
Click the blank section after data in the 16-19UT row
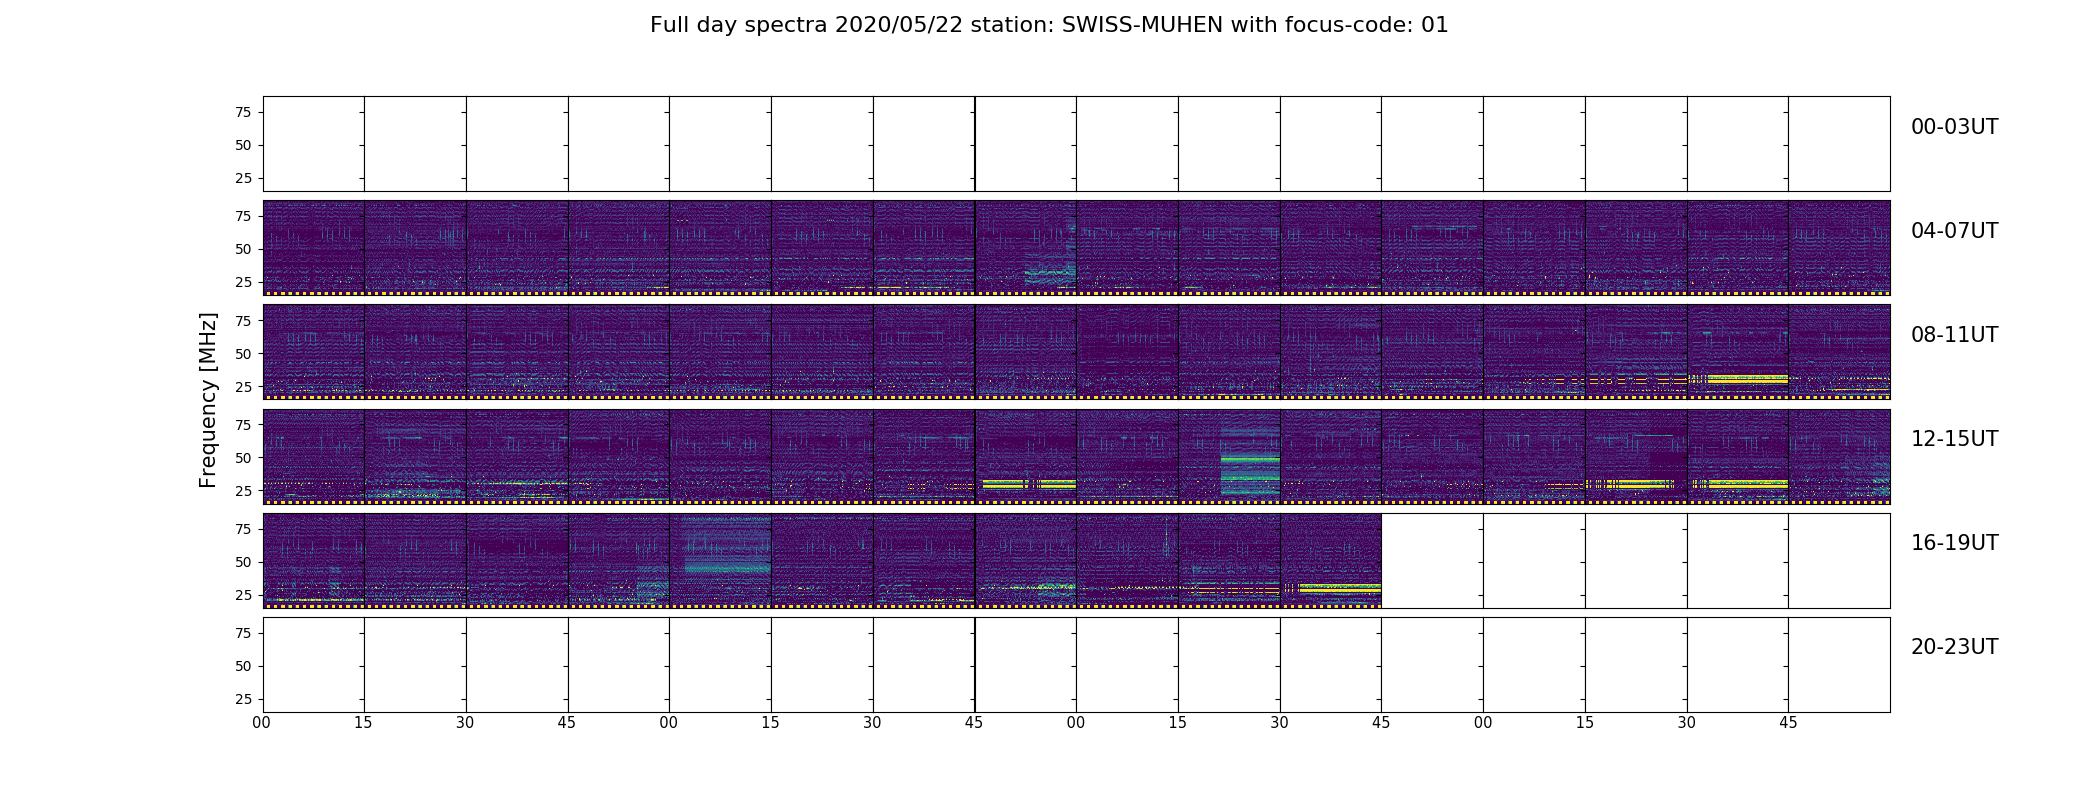pyautogui.click(x=1636, y=561)
